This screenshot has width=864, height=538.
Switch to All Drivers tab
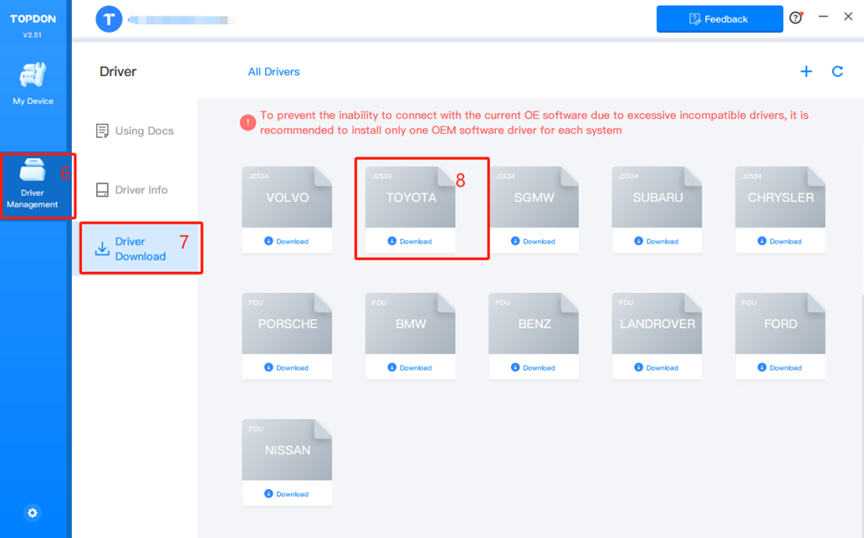tap(274, 72)
